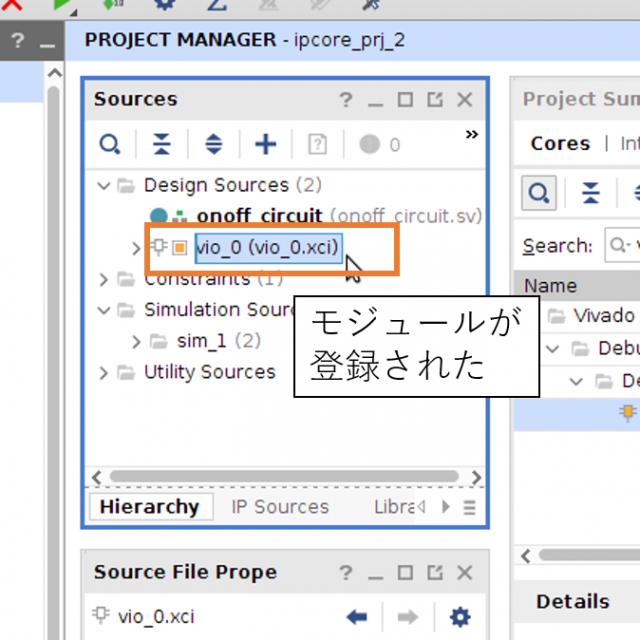640x640 pixels.
Task: Expand the sim_1 simulation set
Action: click(x=137, y=341)
